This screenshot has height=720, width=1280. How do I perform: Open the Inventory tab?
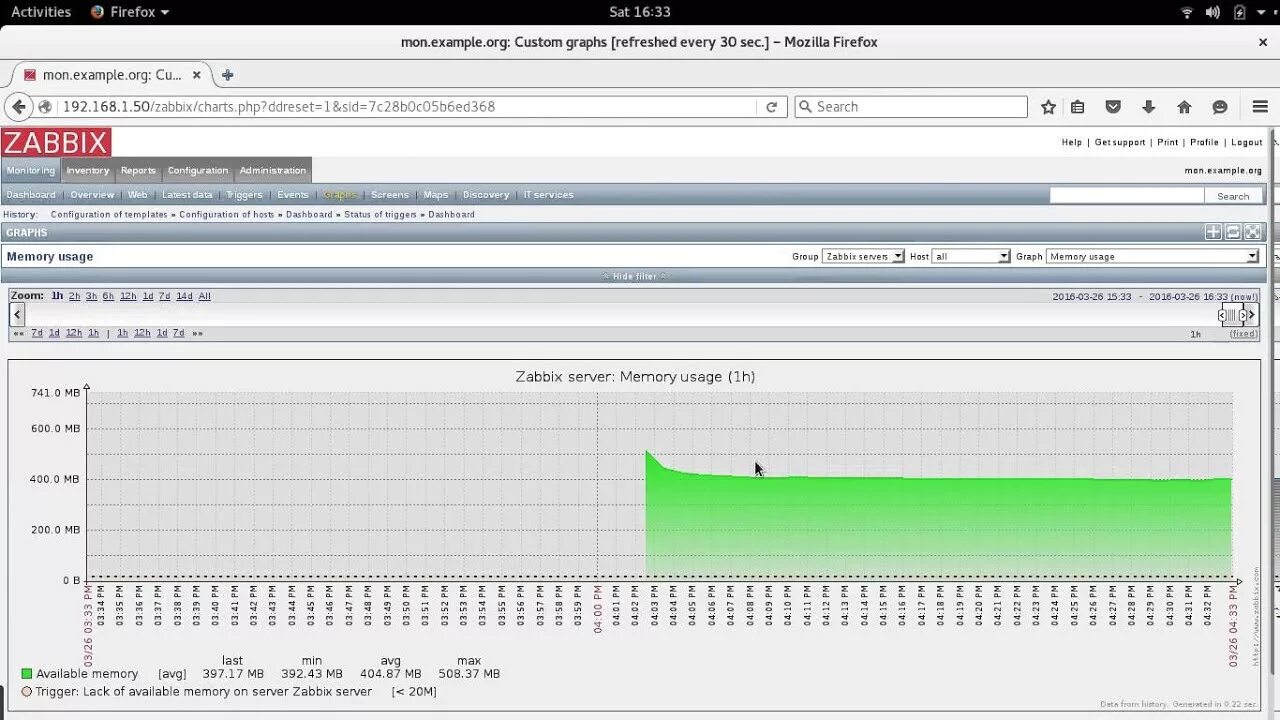(88, 170)
